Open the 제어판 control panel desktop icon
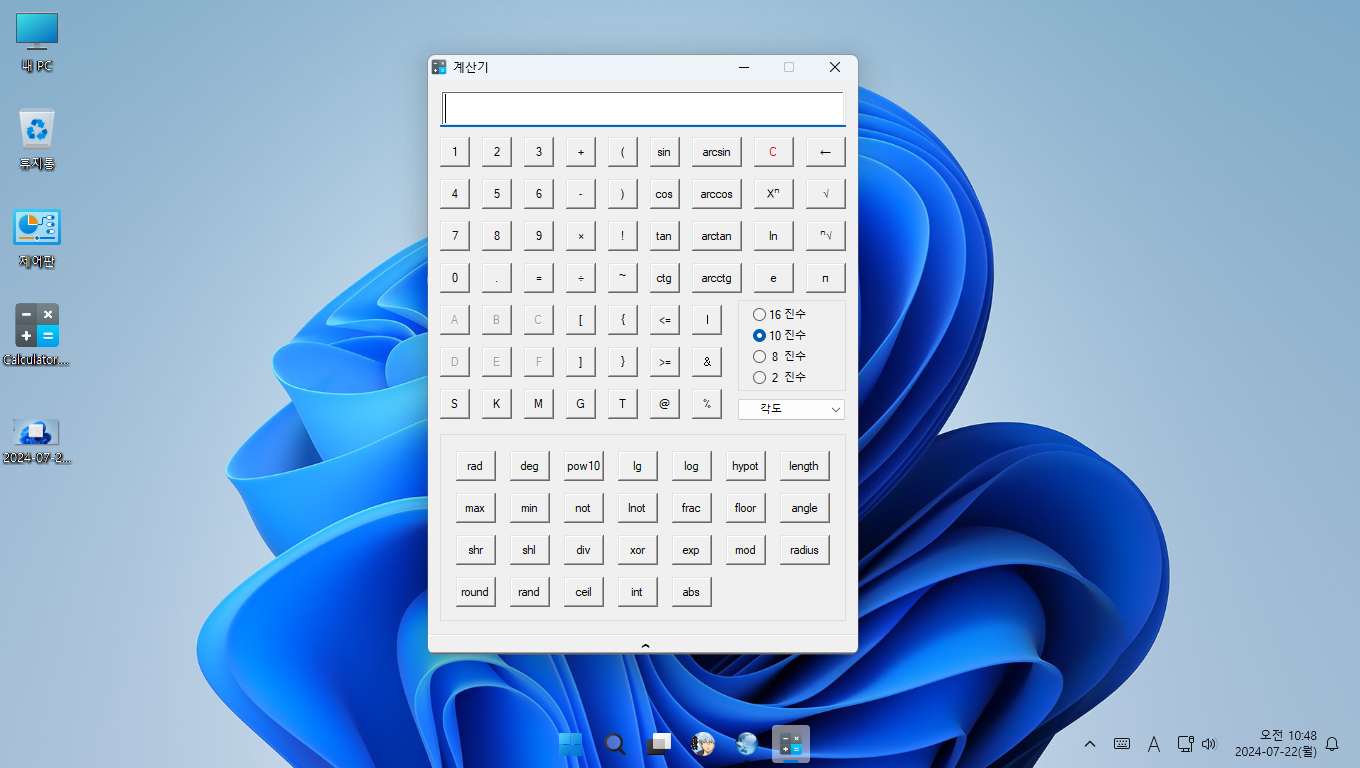 click(x=37, y=238)
